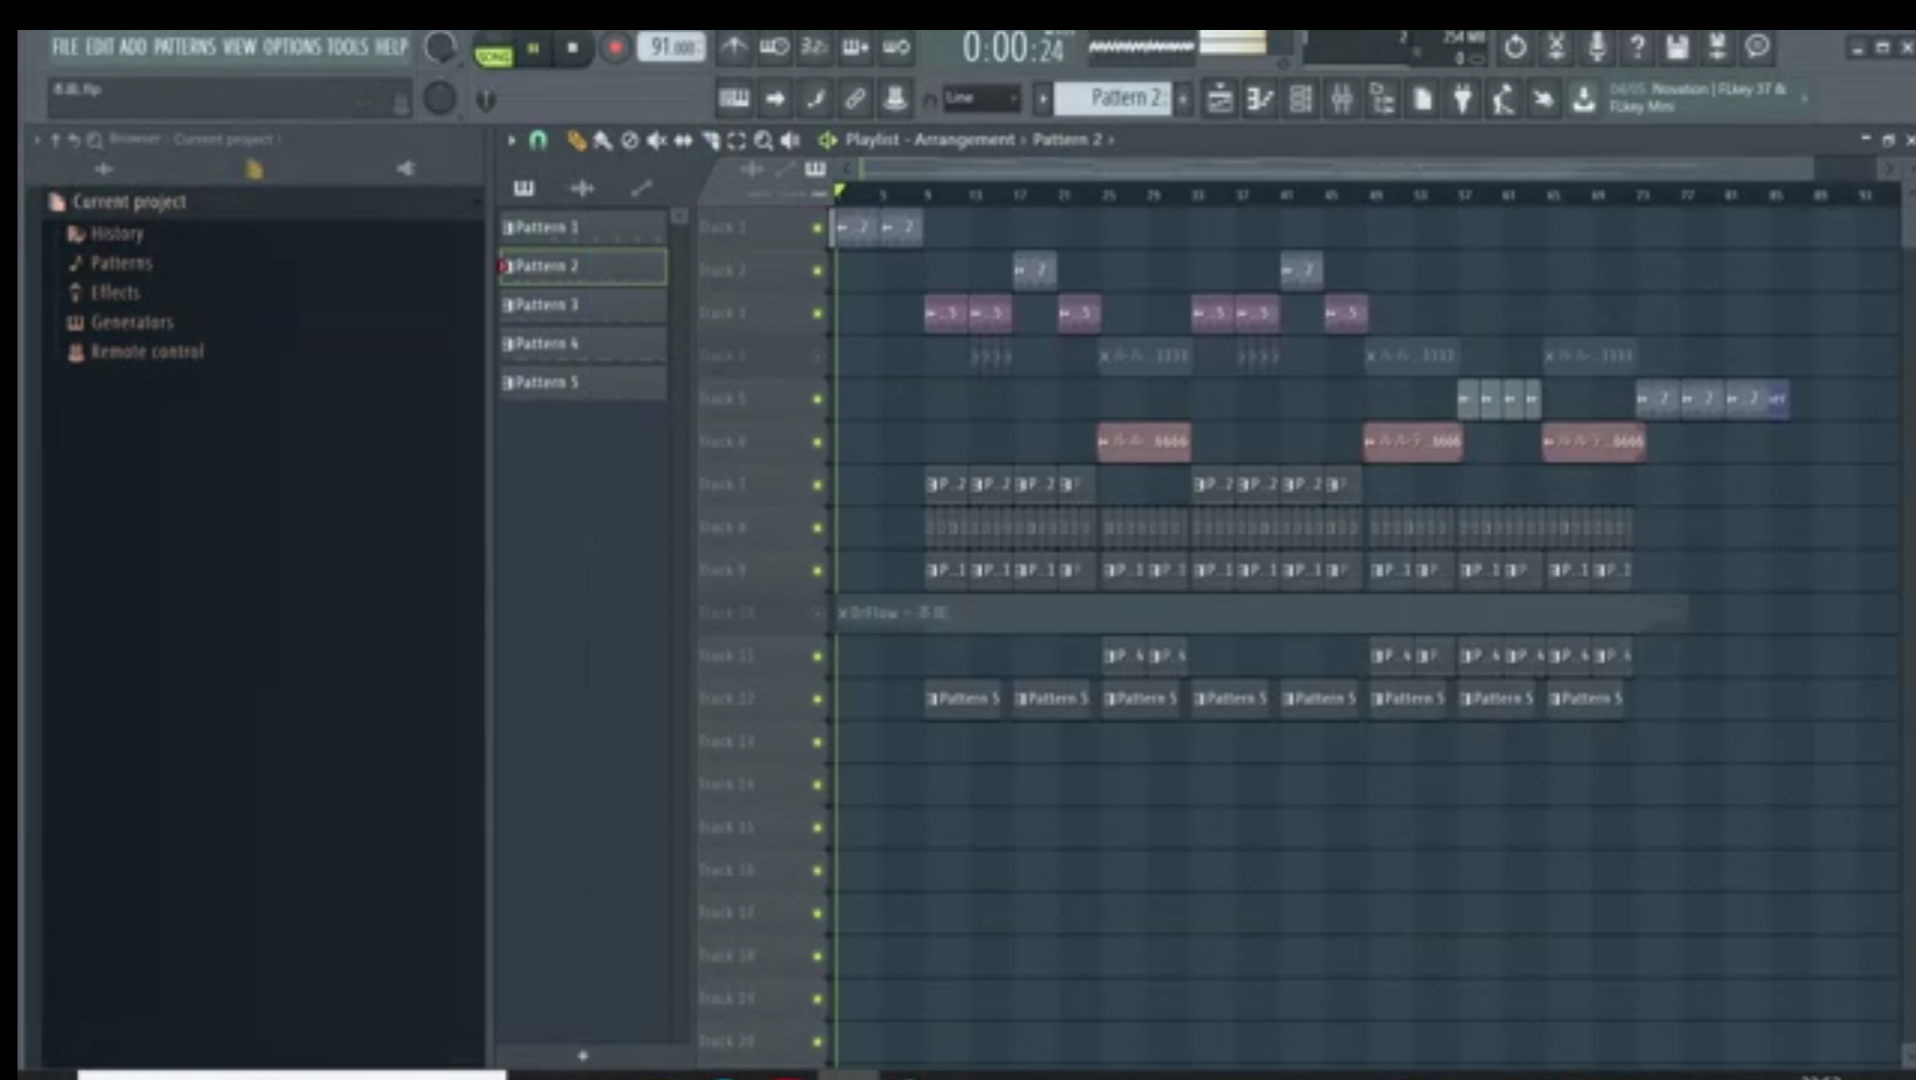Click the tempo field showing 91
Viewport: 1916px width, 1080px height.
point(672,47)
